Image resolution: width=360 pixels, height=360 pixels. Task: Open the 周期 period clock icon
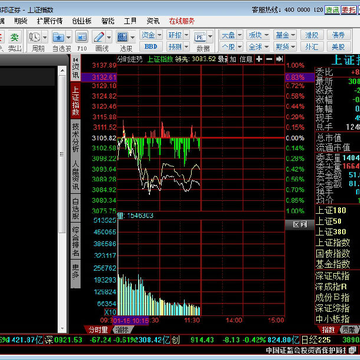click(35, 37)
